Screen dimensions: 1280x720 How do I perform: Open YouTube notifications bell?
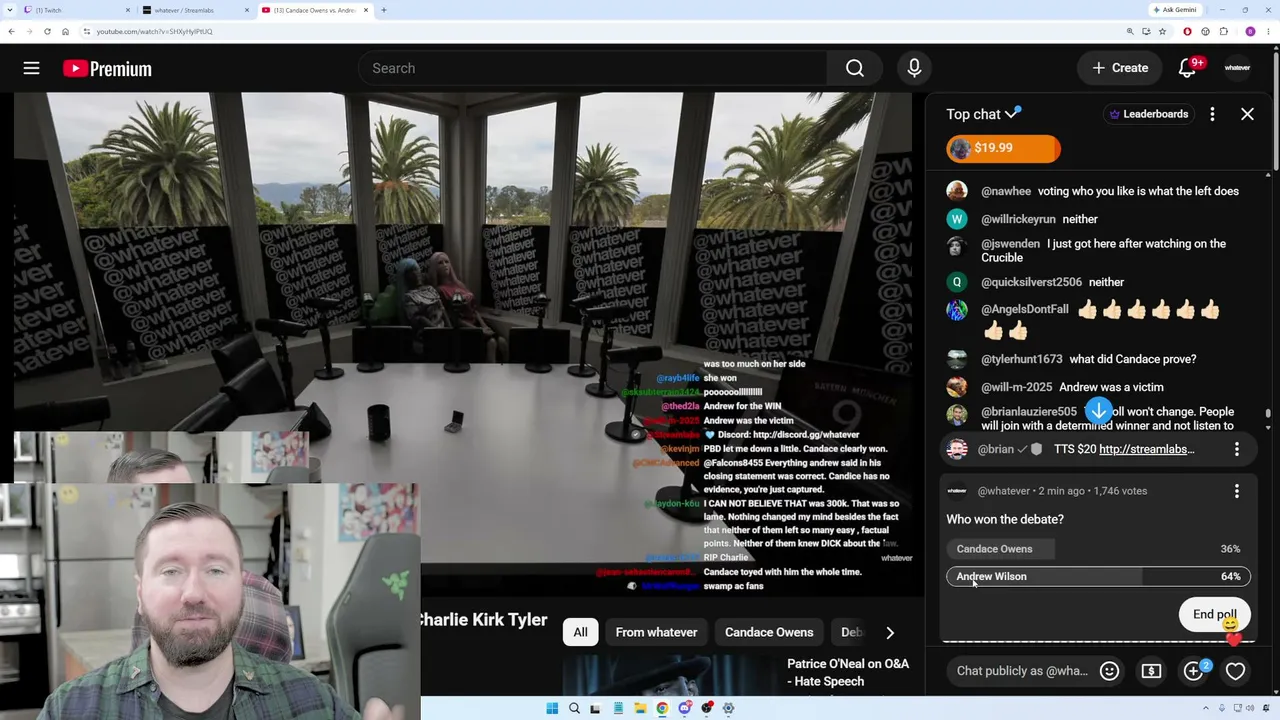(x=1188, y=68)
